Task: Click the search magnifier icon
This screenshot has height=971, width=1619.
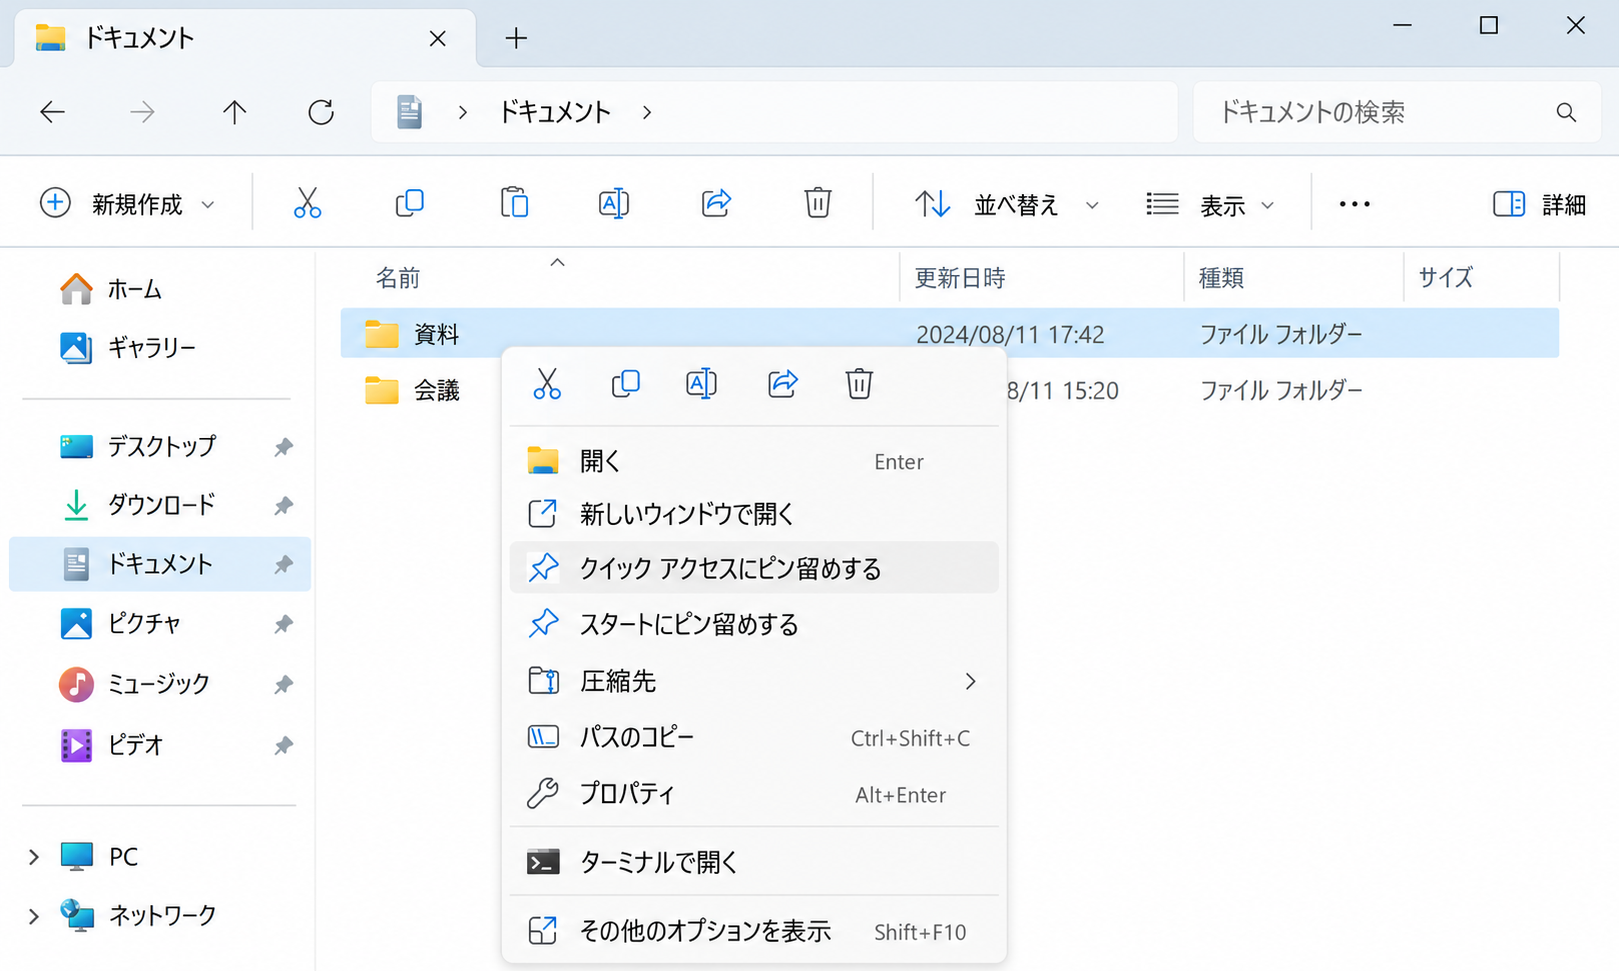Action: [1566, 113]
